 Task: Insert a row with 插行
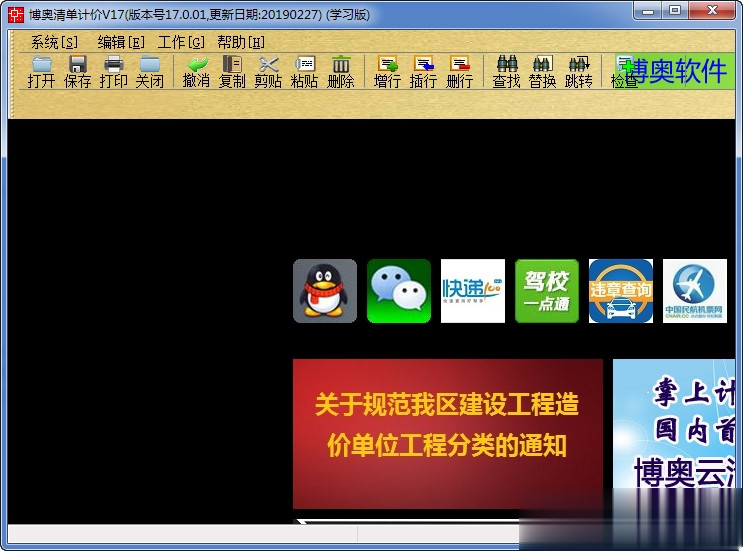point(423,72)
